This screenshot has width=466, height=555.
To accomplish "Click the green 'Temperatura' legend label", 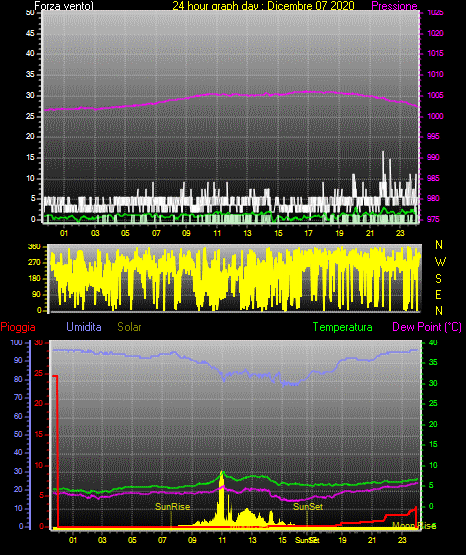I will point(343,327).
